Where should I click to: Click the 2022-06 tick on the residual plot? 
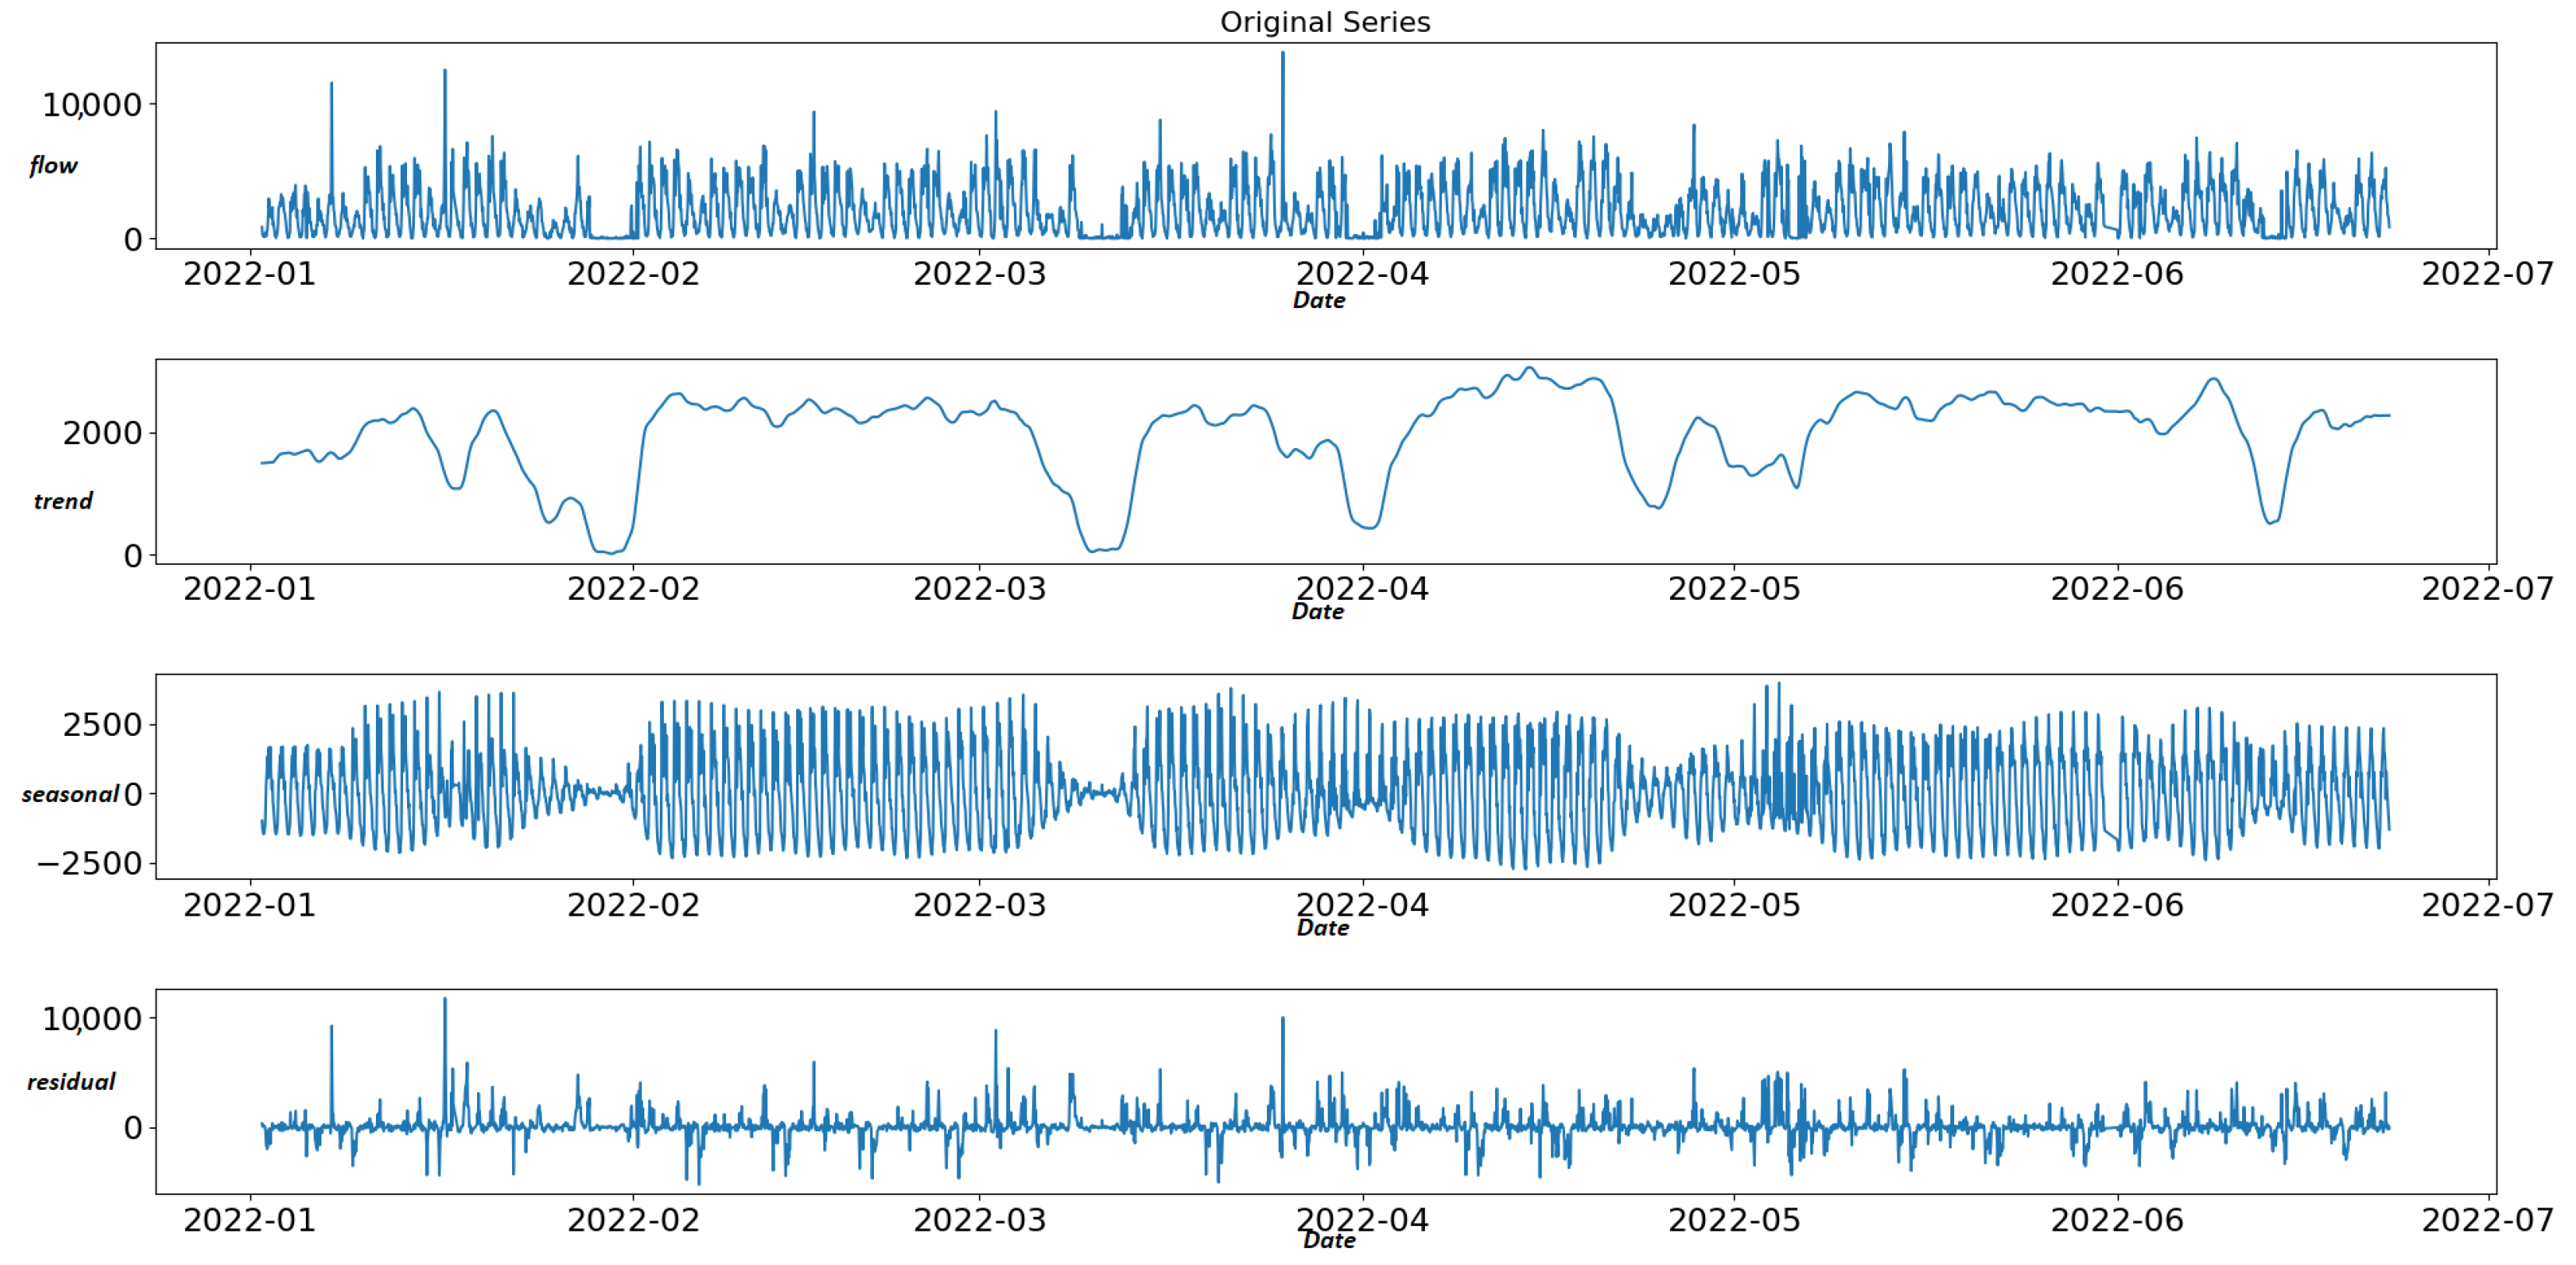tap(2116, 1220)
